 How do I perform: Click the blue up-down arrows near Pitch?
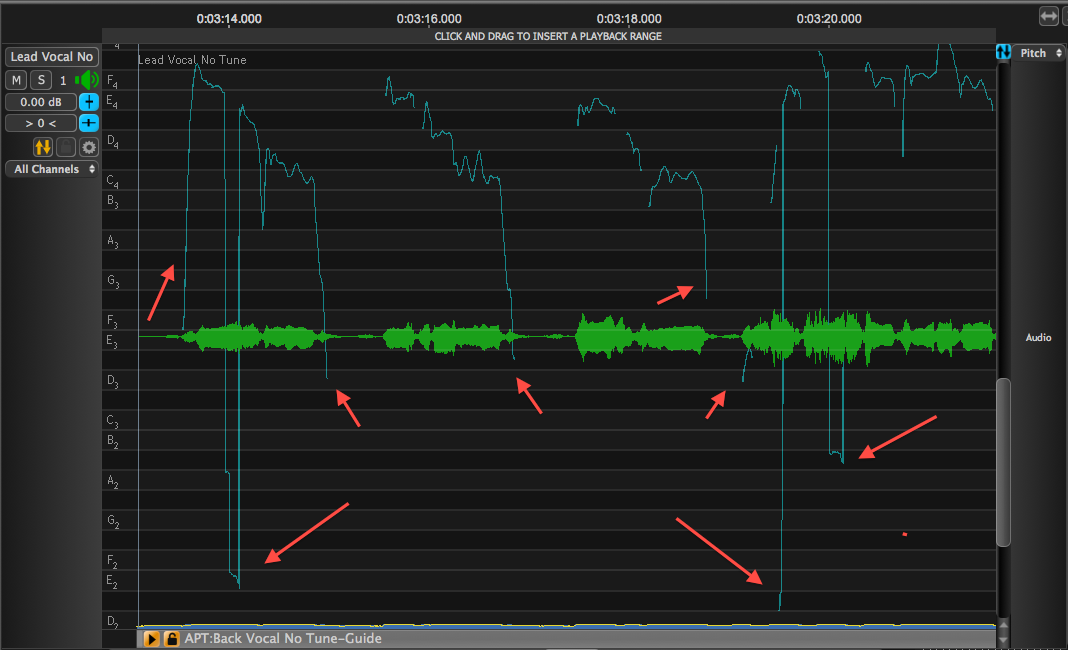1003,52
